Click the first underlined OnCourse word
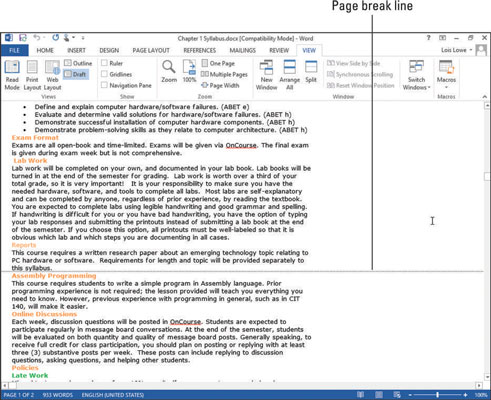Screen dimensions: 491x400 click(x=241, y=145)
